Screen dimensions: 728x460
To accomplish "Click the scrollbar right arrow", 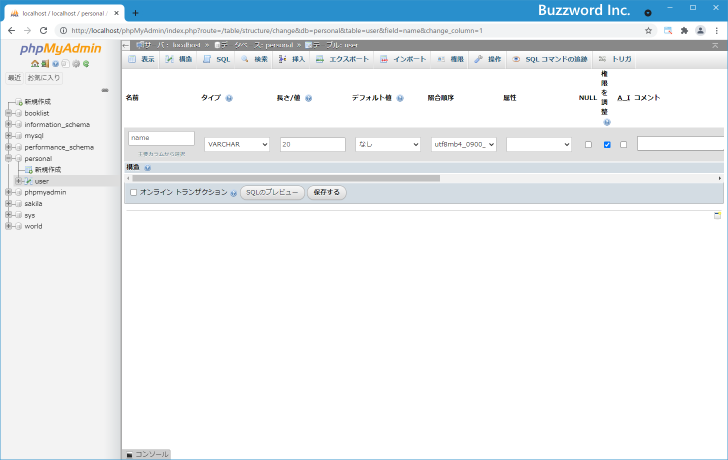I will click(720, 178).
